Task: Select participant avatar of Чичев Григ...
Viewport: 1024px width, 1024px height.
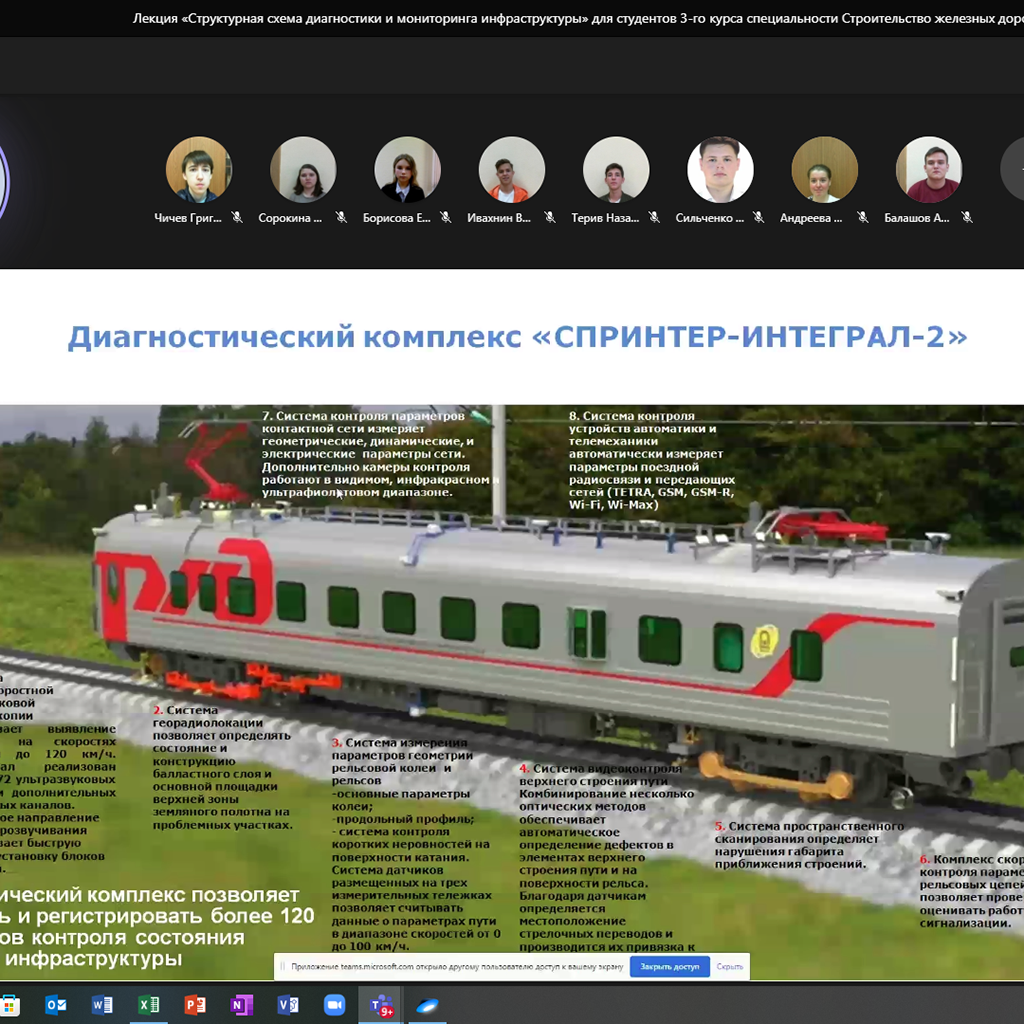Action: click(199, 169)
